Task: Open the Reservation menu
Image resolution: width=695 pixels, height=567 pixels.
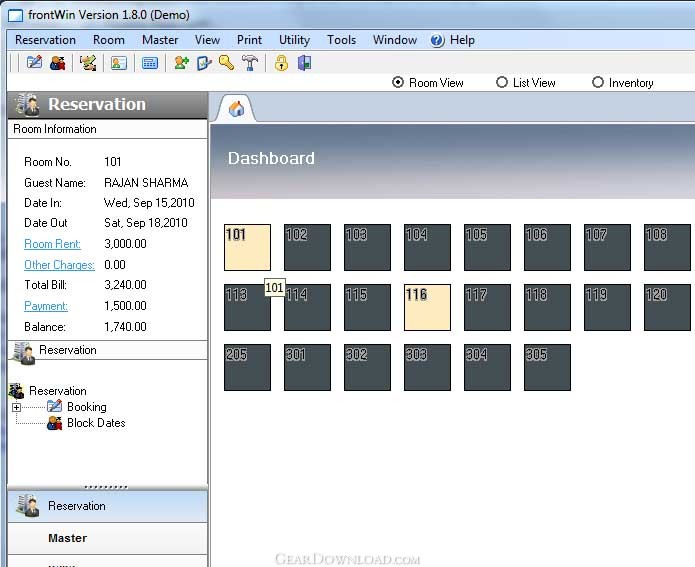Action: 45,40
